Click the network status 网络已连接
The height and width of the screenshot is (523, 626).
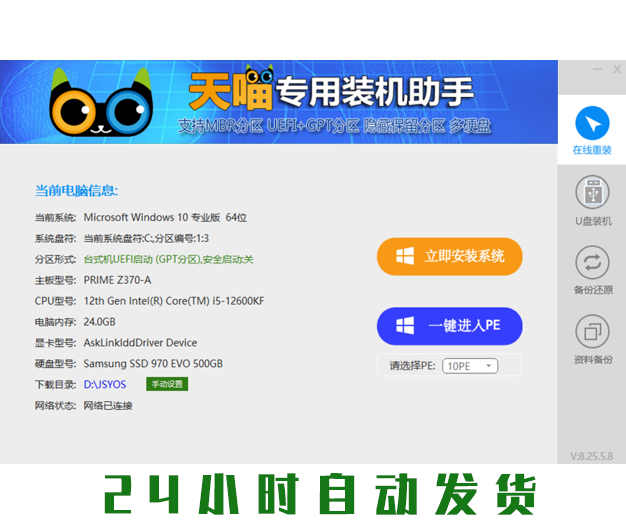tap(108, 406)
